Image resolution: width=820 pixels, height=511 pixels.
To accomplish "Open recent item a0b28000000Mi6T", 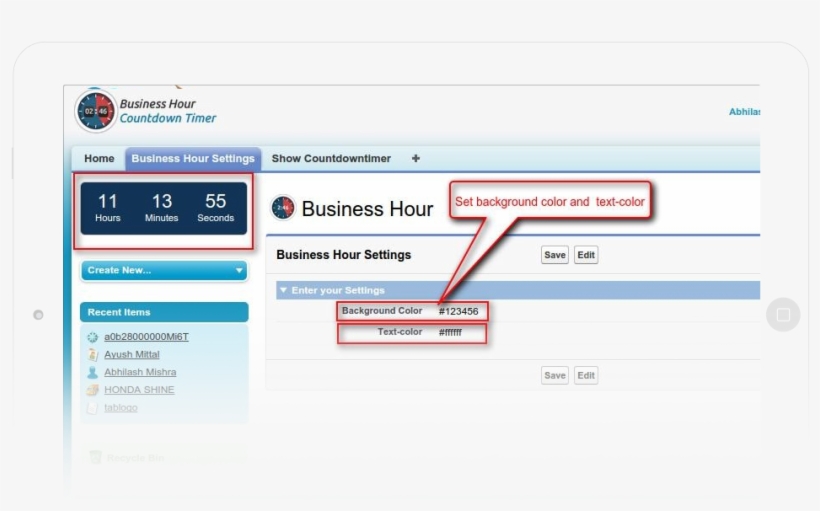I will pos(146,337).
